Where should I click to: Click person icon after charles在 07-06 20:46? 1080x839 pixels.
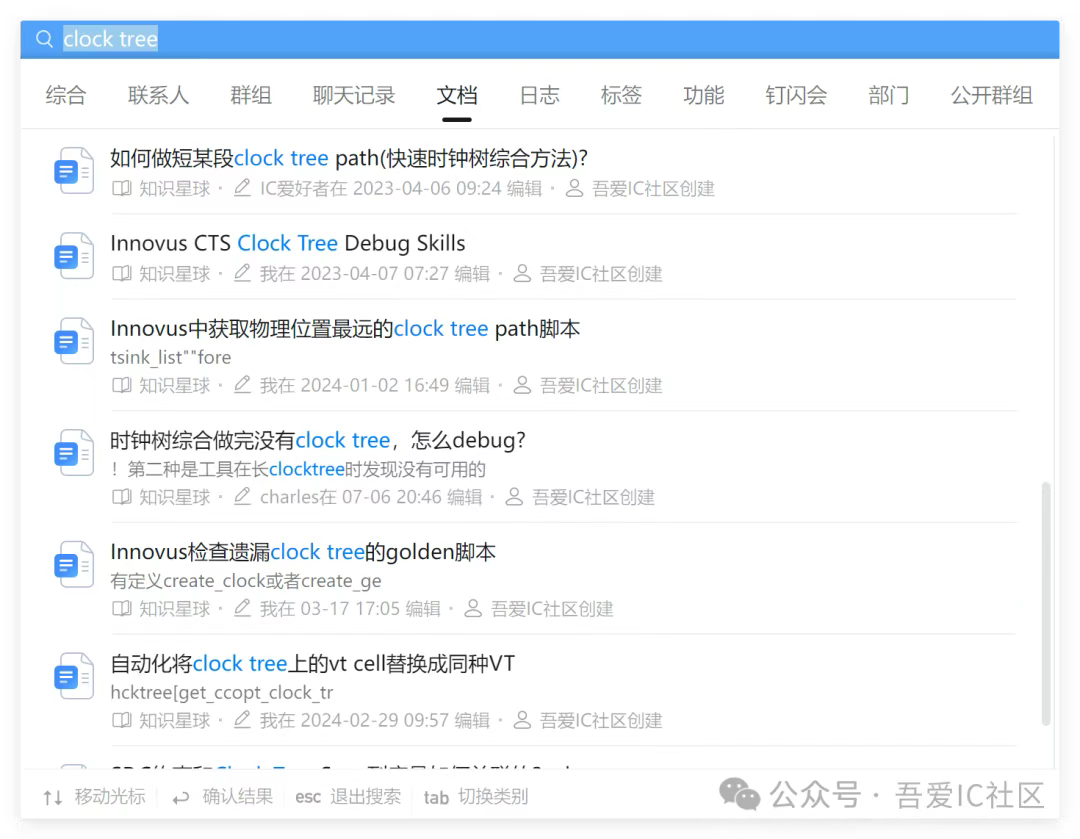(x=515, y=497)
